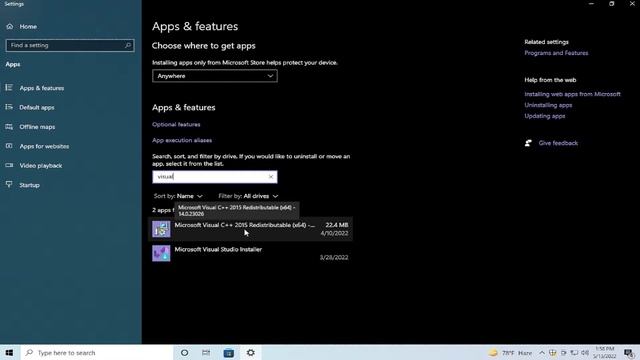
Task: Click the taskbar Type here to search box
Action: pos(96,353)
